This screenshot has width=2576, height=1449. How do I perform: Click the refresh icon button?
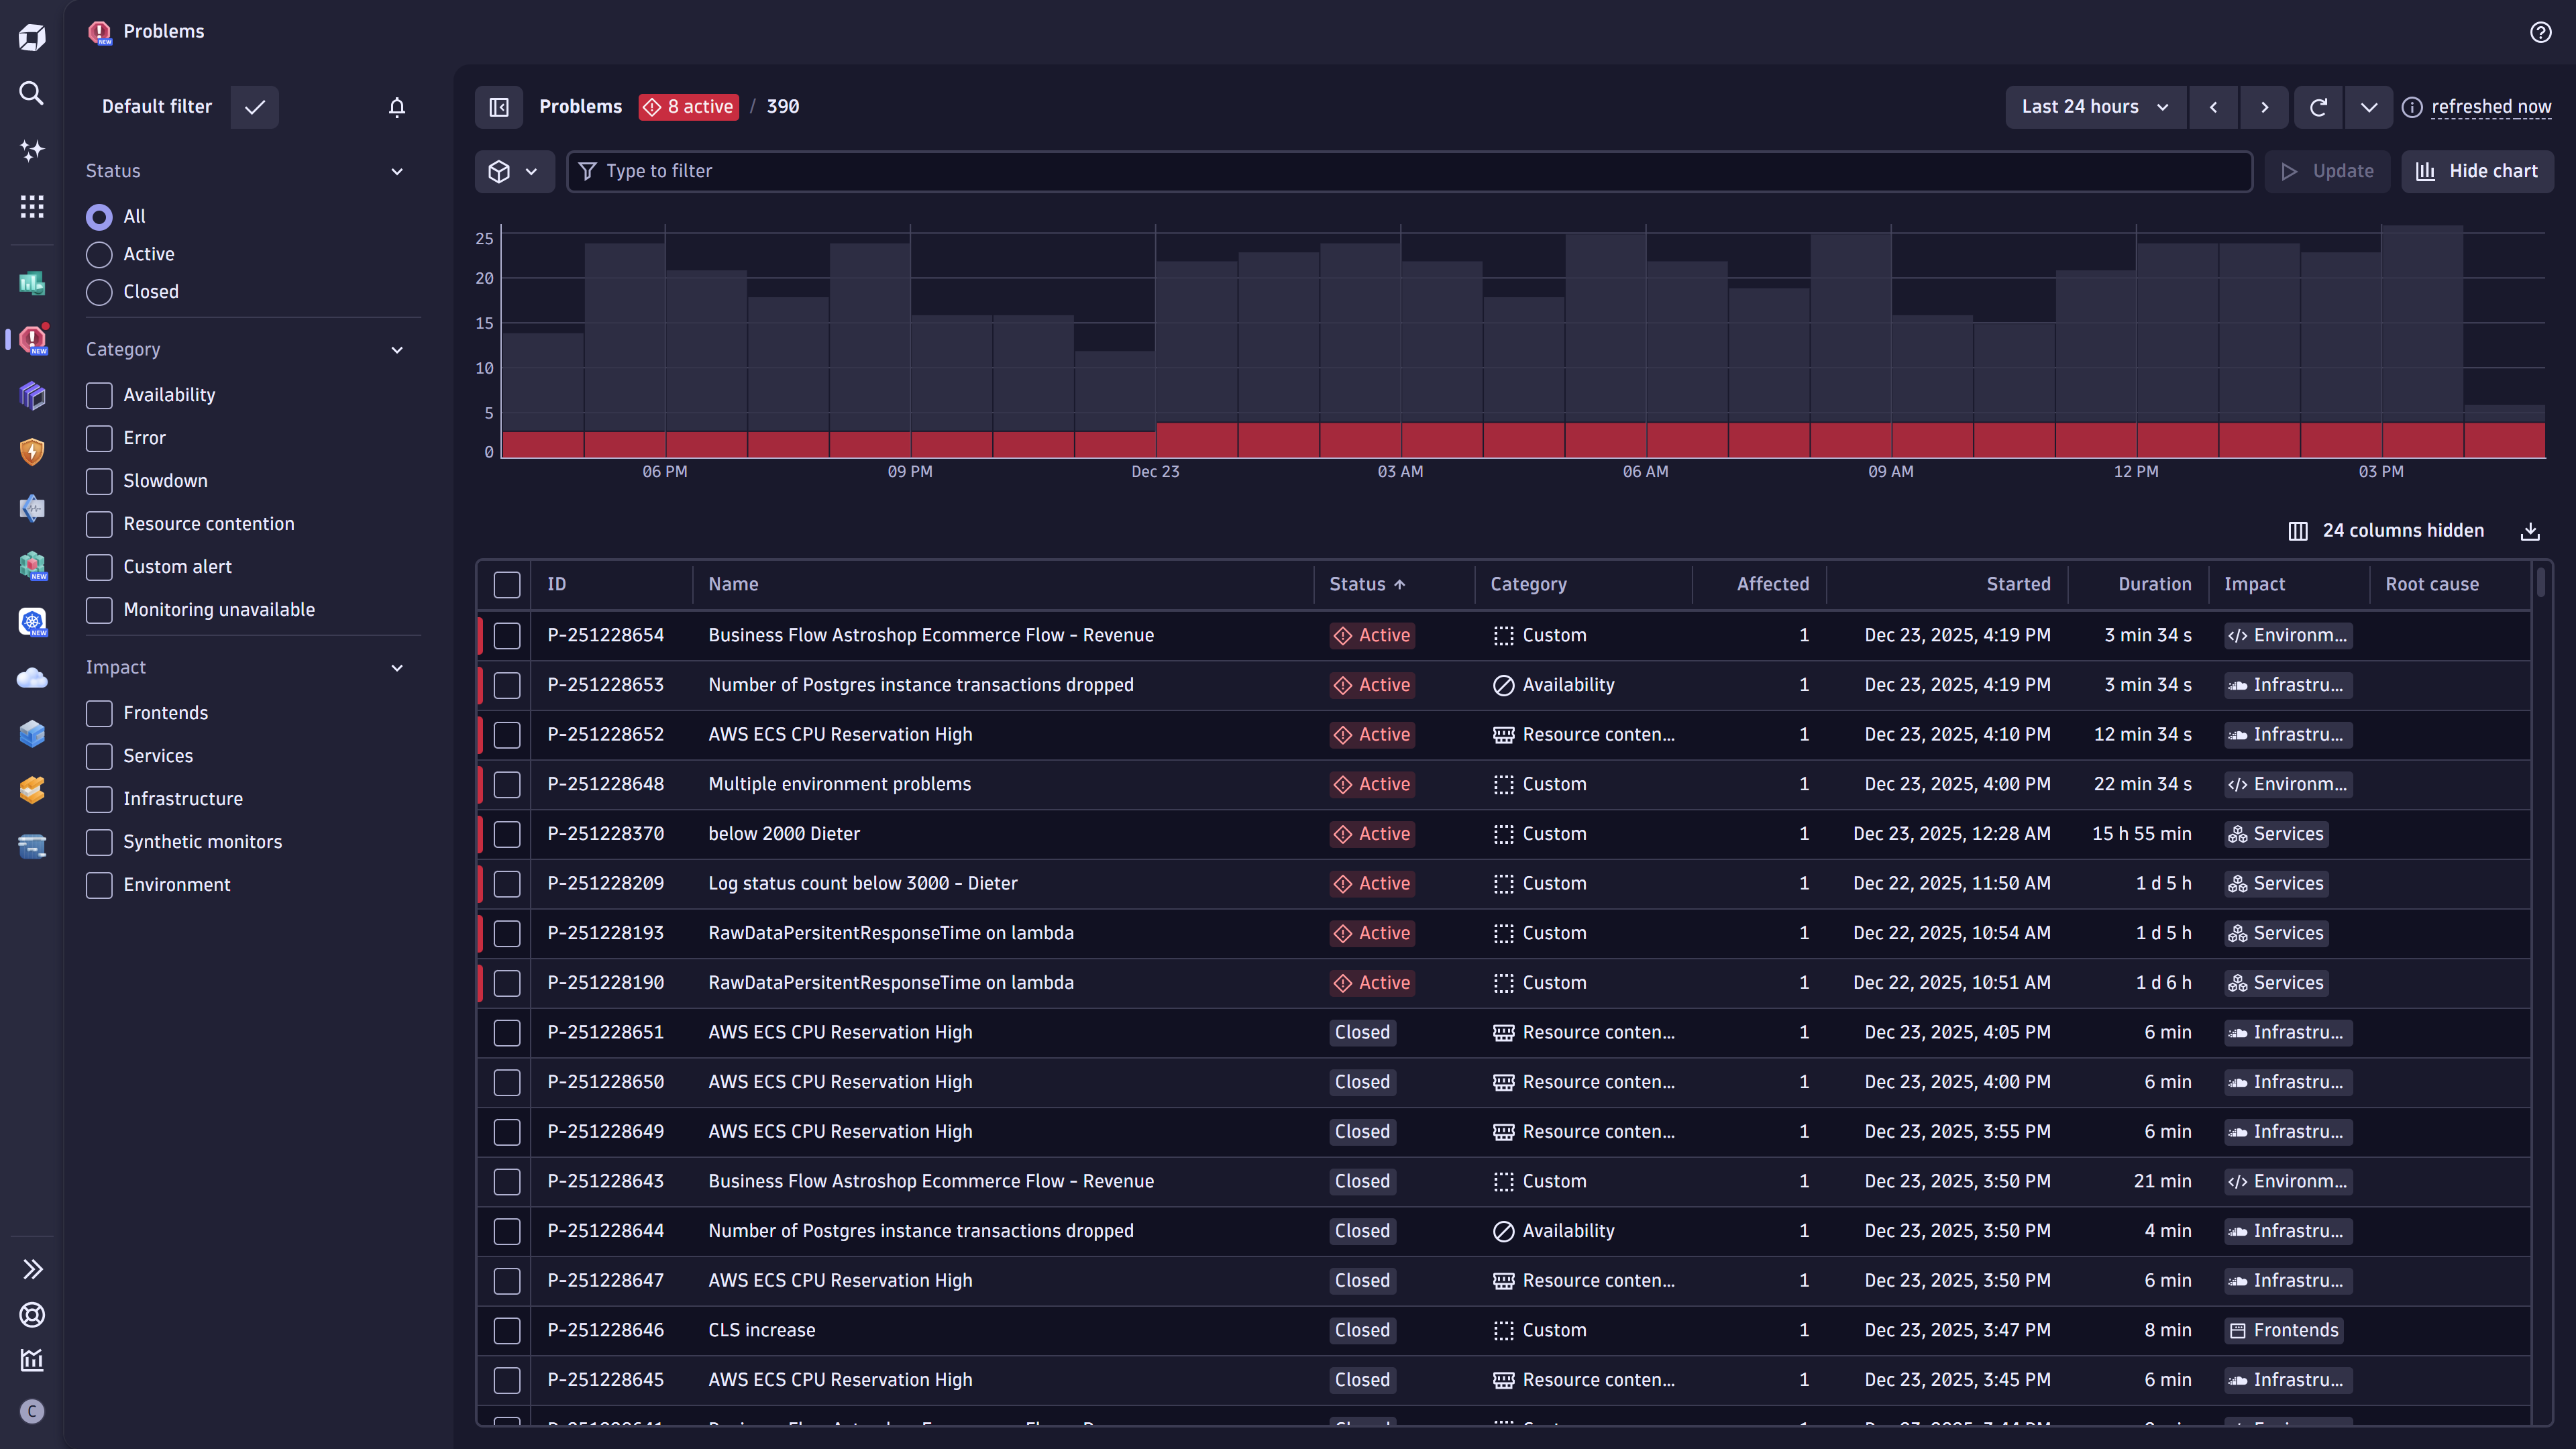click(x=2318, y=107)
